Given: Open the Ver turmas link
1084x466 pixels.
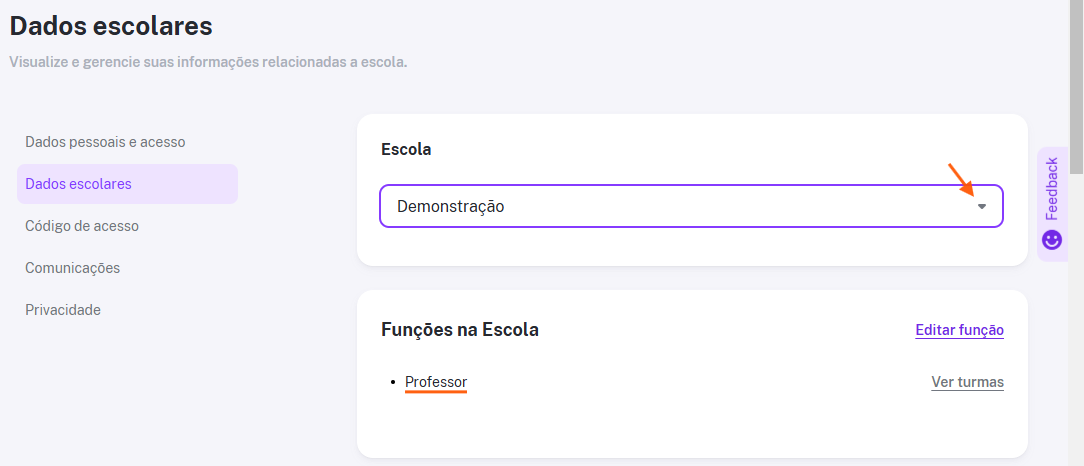Looking at the screenshot, I should point(967,382).
